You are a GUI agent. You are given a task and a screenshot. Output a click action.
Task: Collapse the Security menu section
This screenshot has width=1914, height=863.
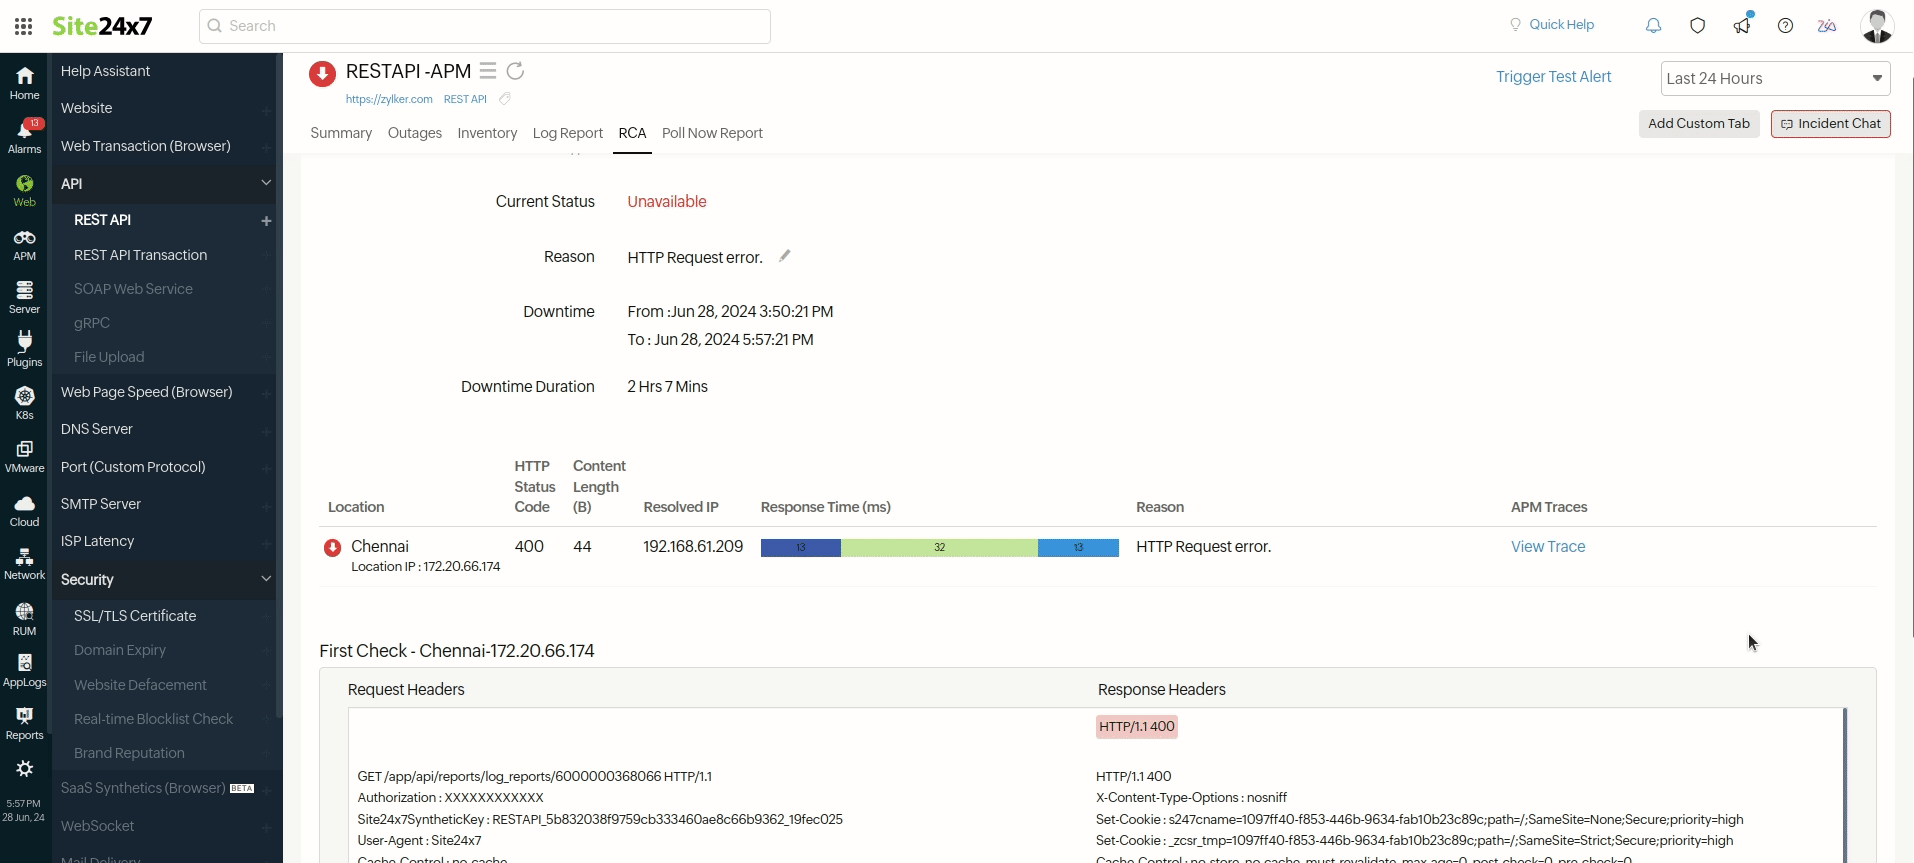coord(266,579)
